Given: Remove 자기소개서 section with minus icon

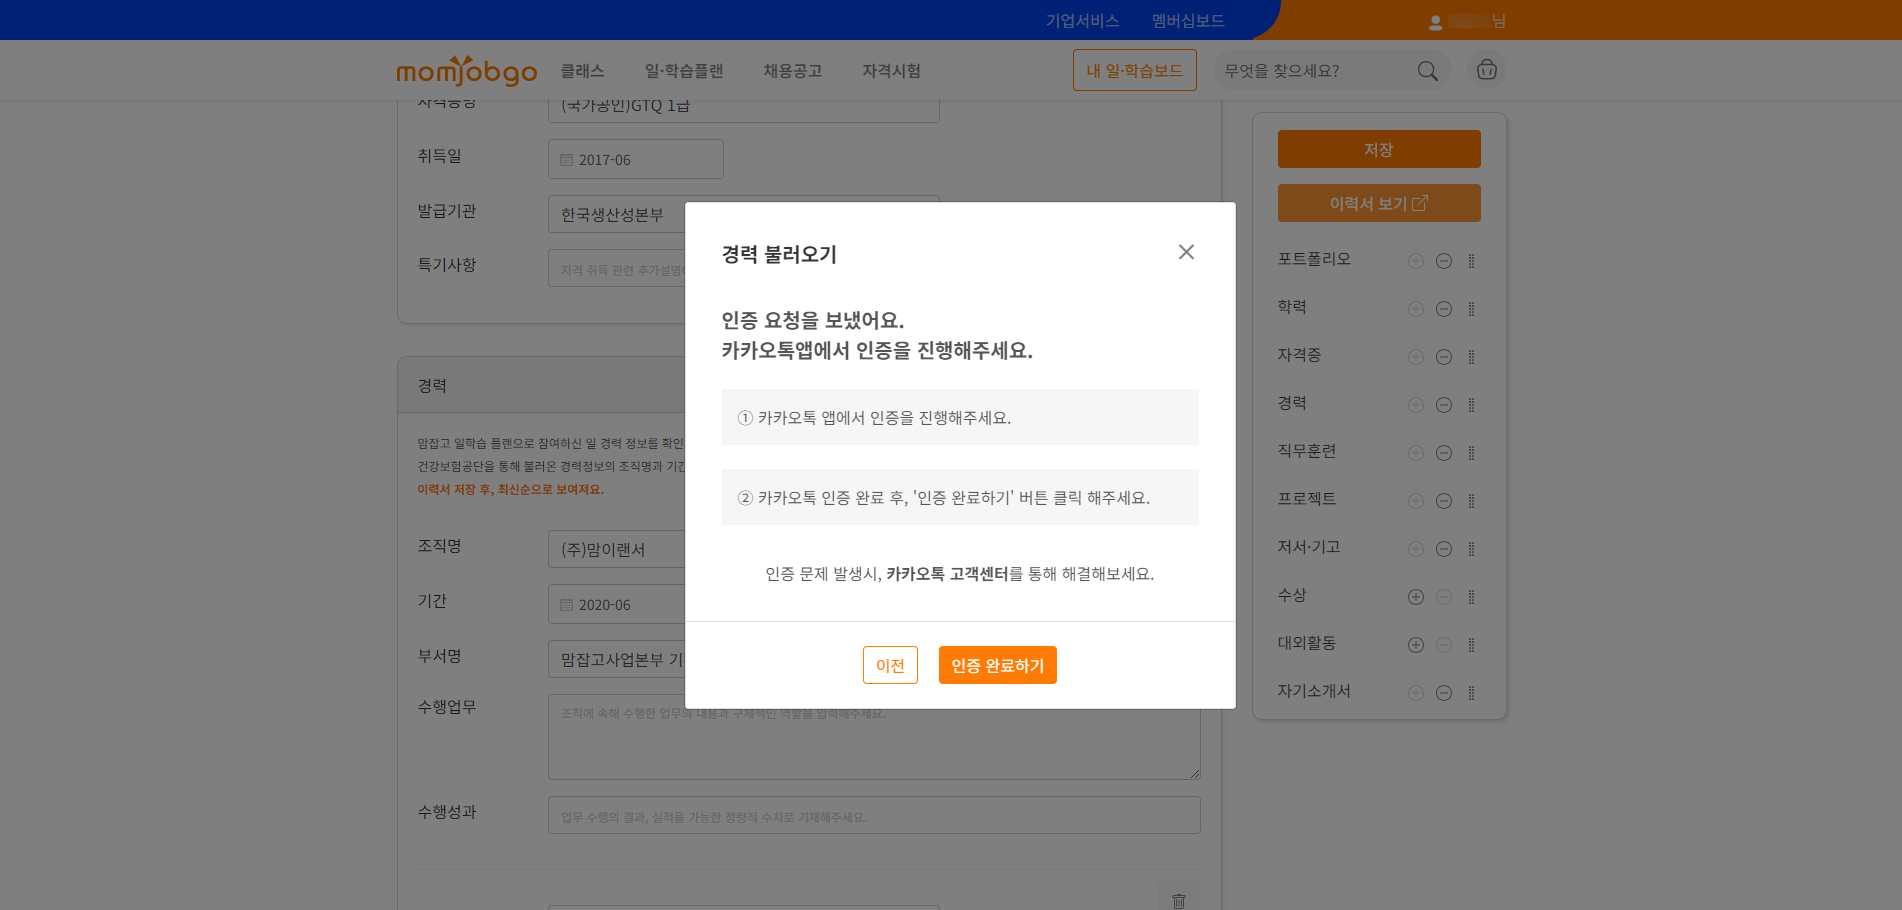Looking at the screenshot, I should tap(1443, 693).
